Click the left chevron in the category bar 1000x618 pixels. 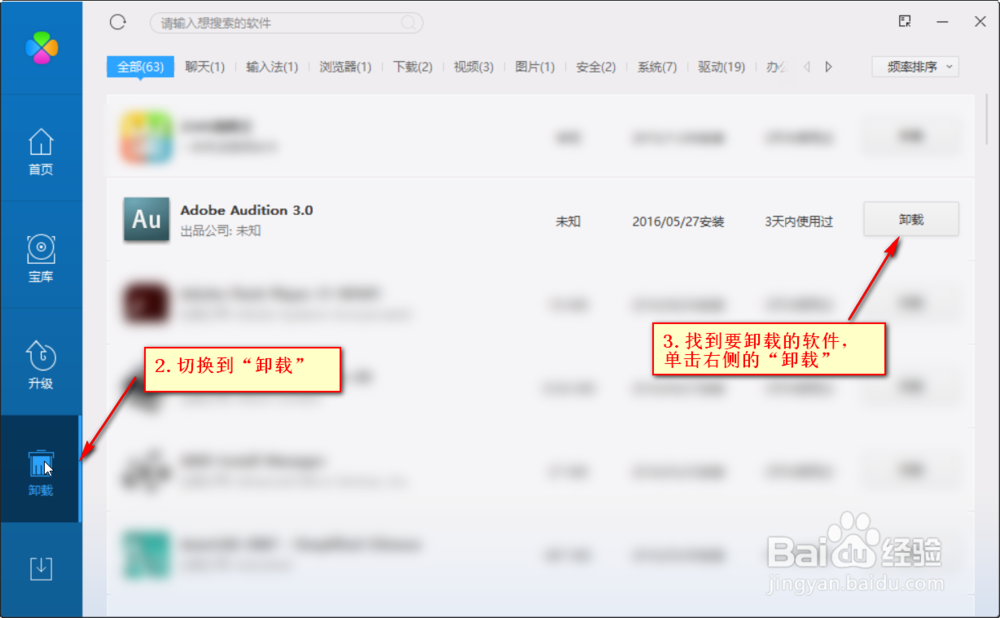click(x=808, y=66)
